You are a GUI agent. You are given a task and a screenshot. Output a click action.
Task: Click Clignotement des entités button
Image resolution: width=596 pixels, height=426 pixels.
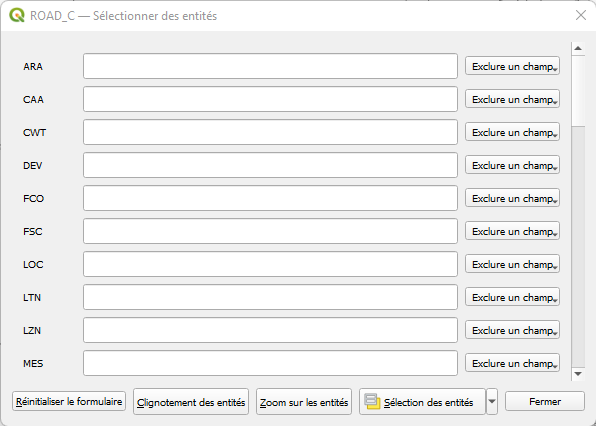[191, 401]
